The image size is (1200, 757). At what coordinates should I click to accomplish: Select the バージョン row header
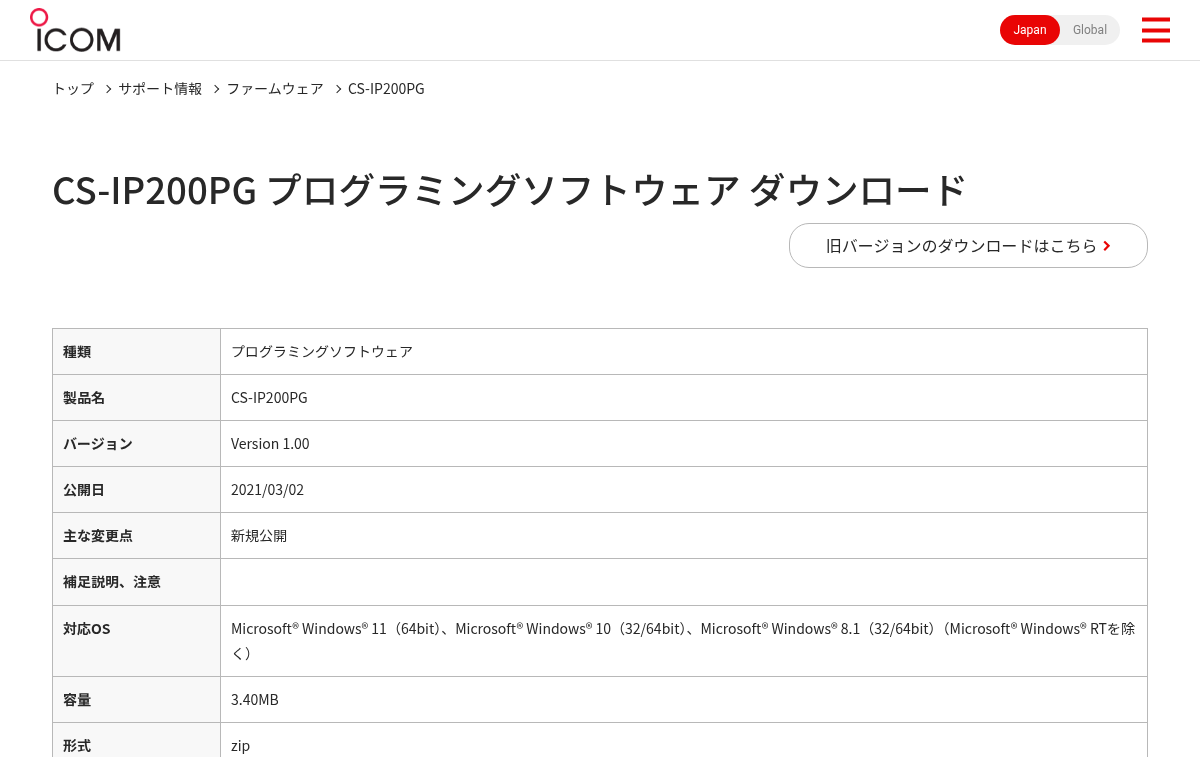136,443
